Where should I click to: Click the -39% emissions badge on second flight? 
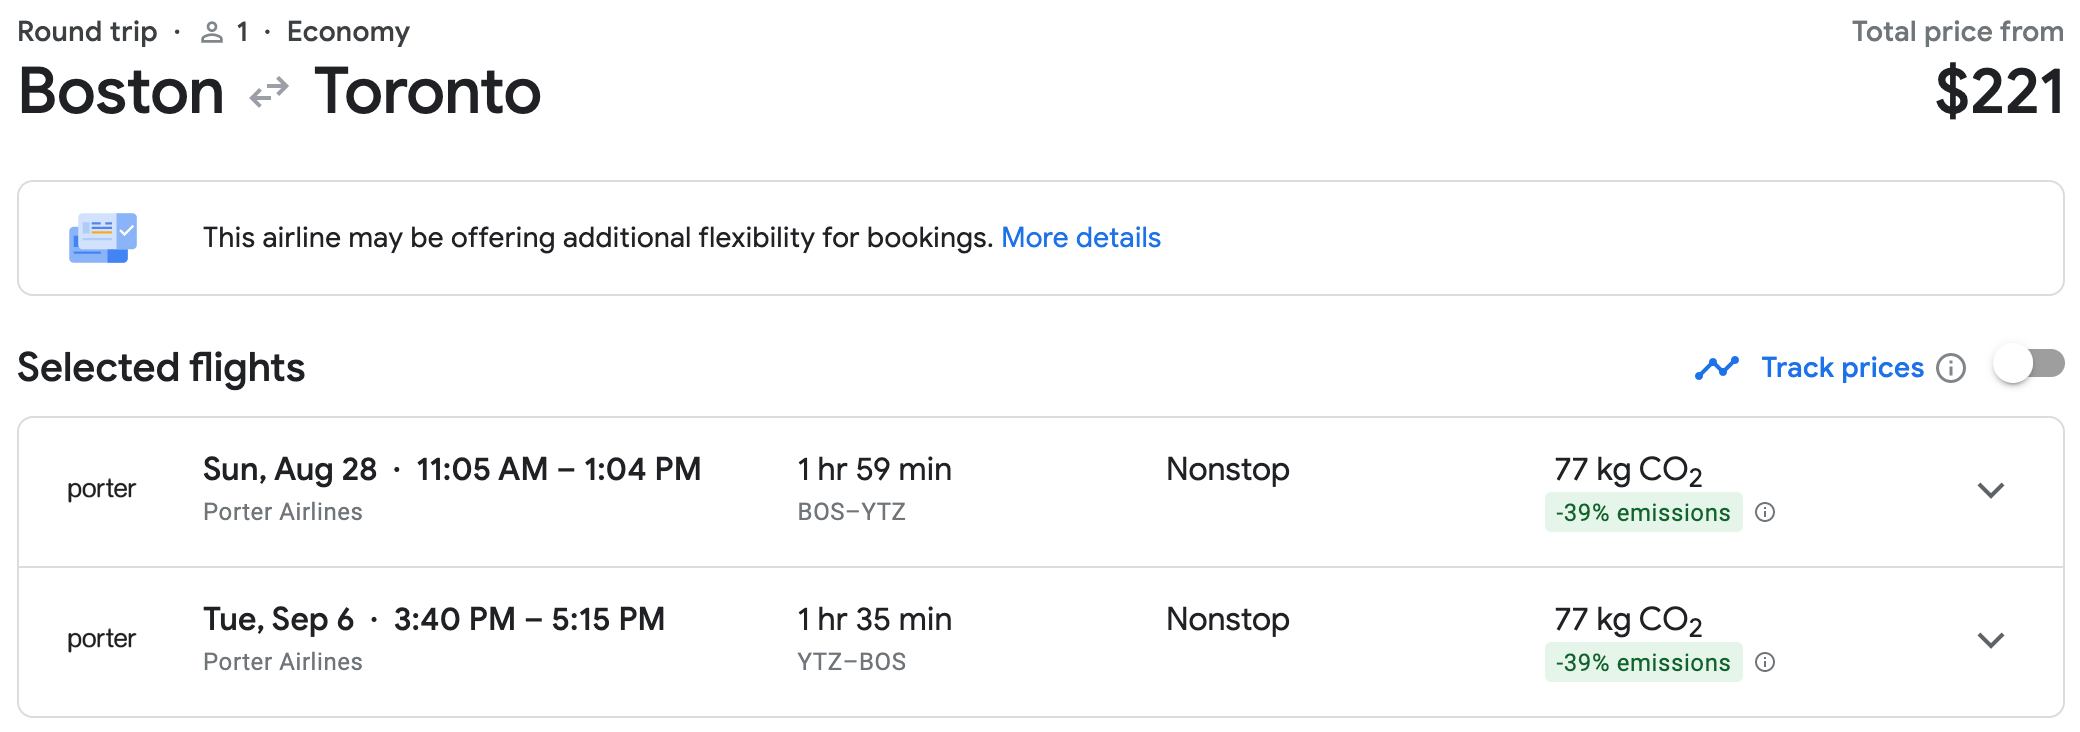pyautogui.click(x=1642, y=663)
